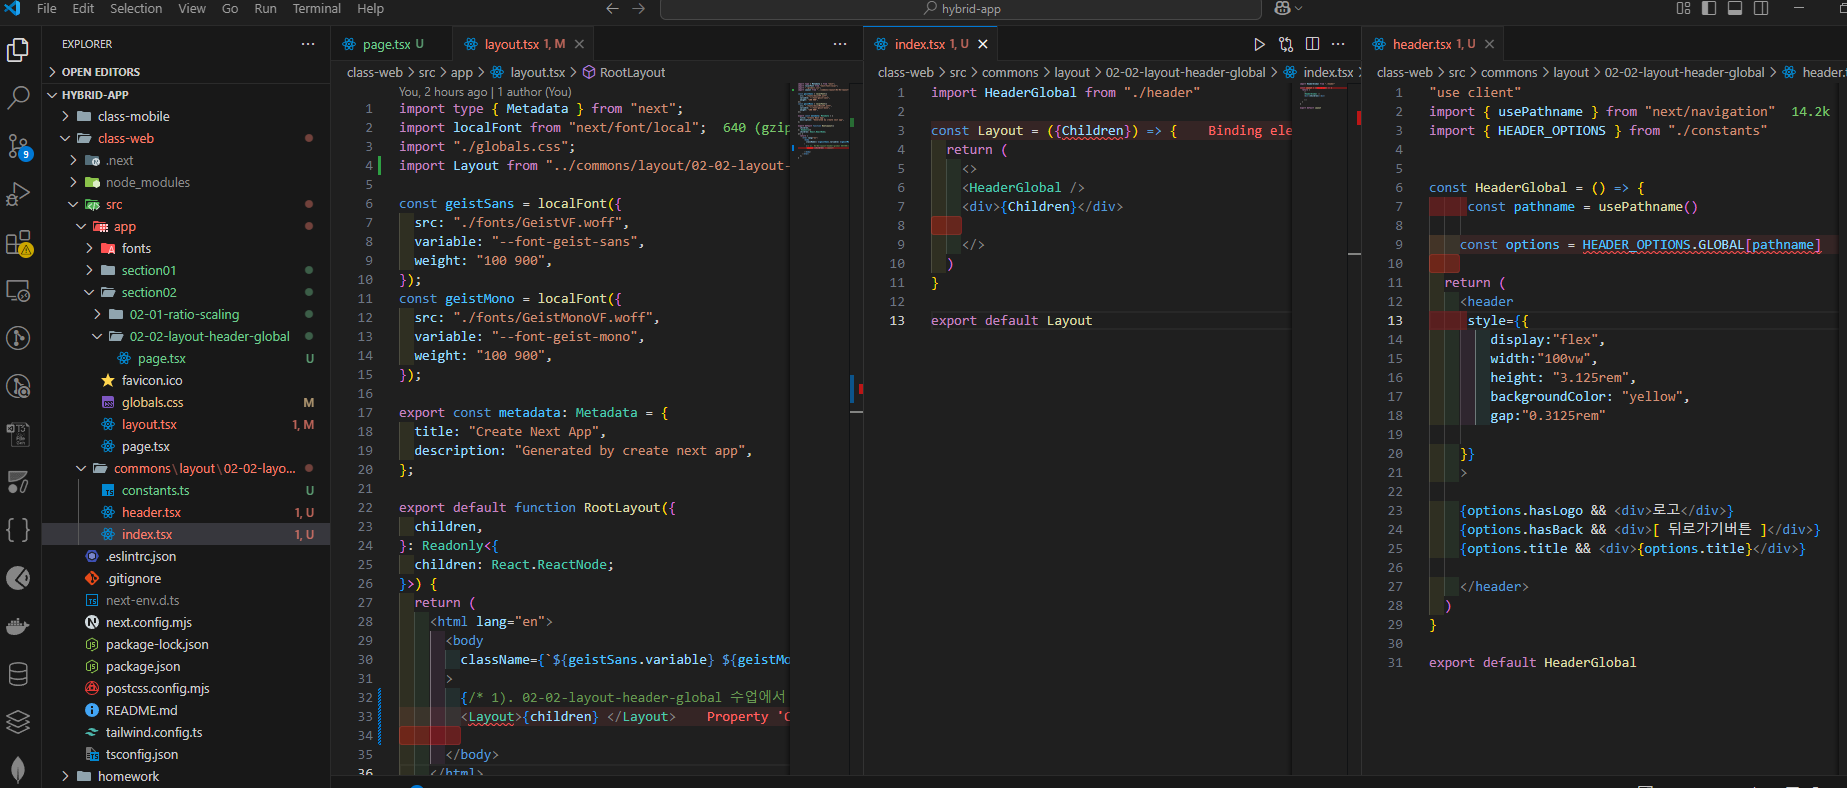Open the Search view in activity bar

(18, 97)
